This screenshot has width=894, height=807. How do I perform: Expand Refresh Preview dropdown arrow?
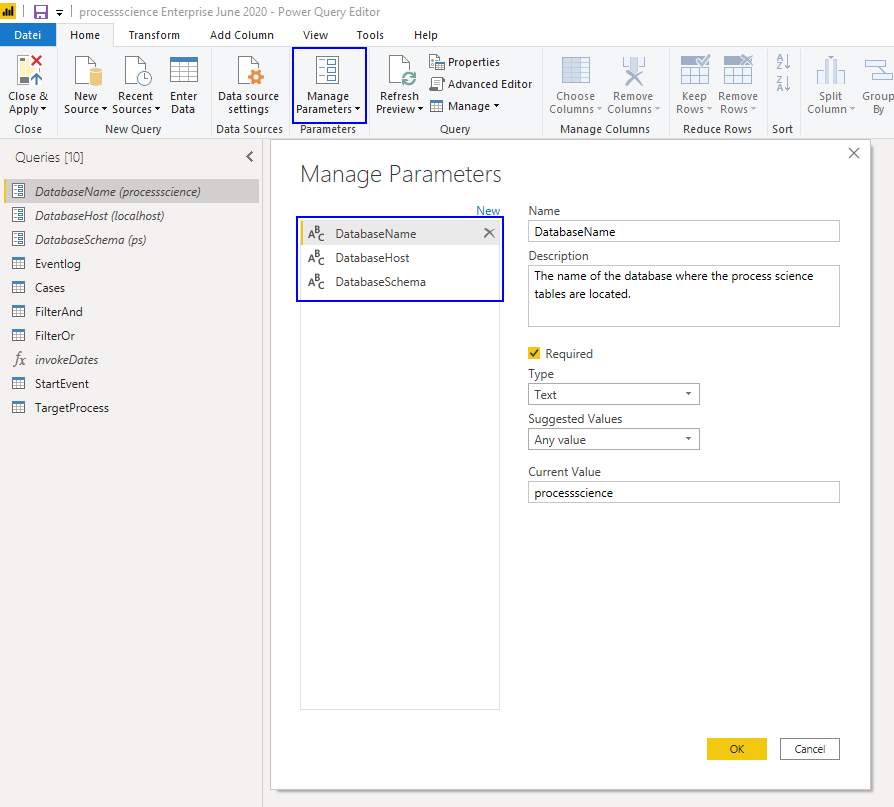click(x=420, y=109)
